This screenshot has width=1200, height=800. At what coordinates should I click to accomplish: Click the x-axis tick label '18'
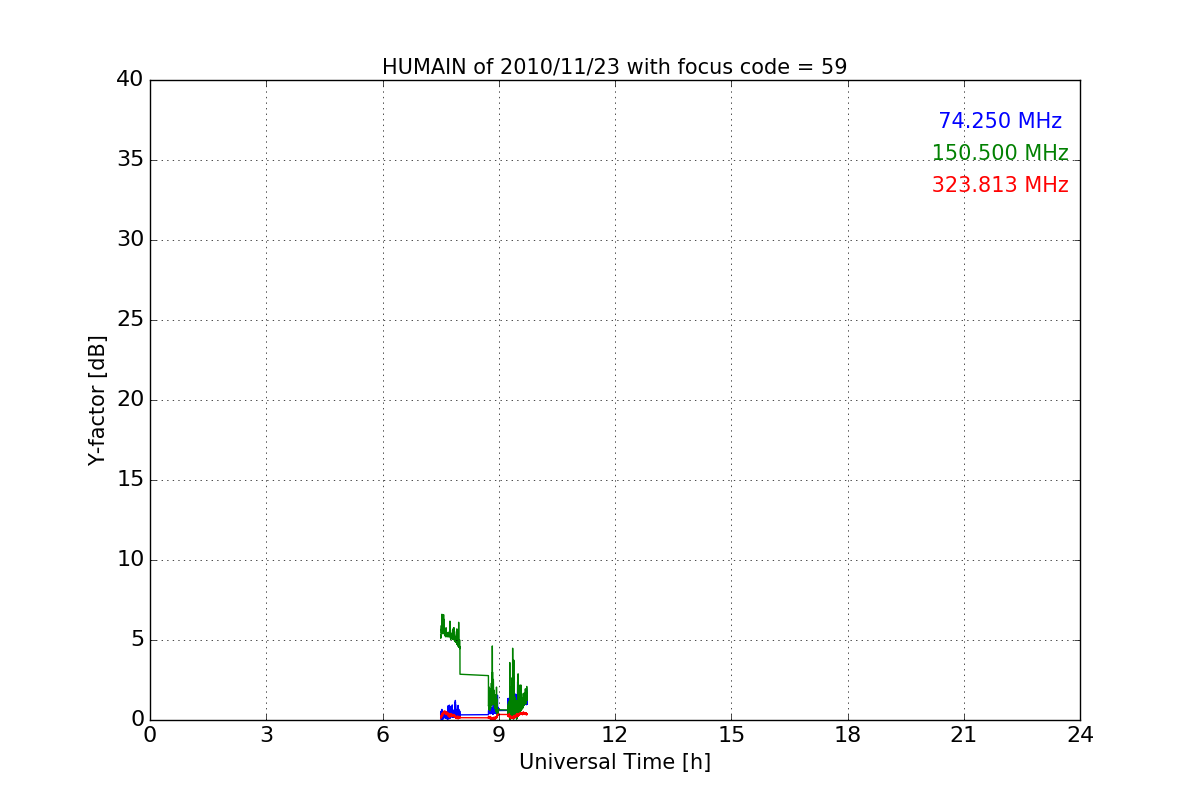click(848, 735)
